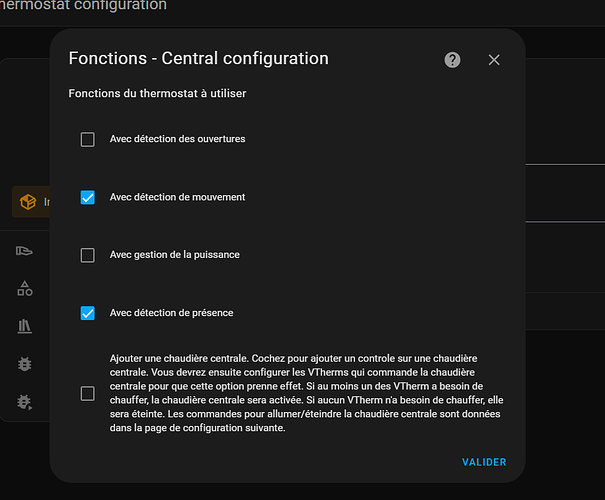The width and height of the screenshot is (605, 500).
Task: Enable the détection des ouvertures checkbox
Action: point(88,139)
